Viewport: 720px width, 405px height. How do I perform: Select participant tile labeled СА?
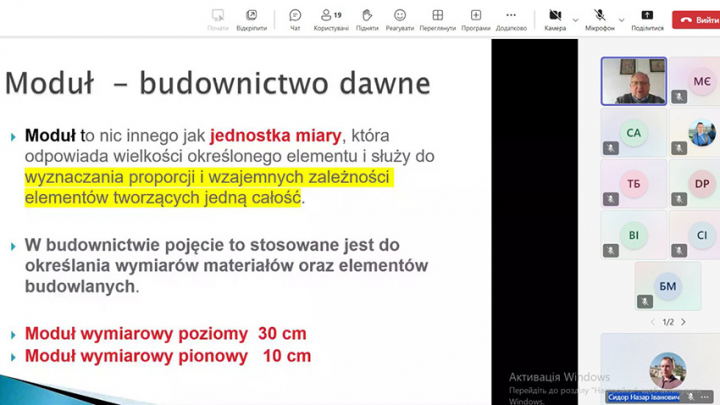click(x=633, y=133)
